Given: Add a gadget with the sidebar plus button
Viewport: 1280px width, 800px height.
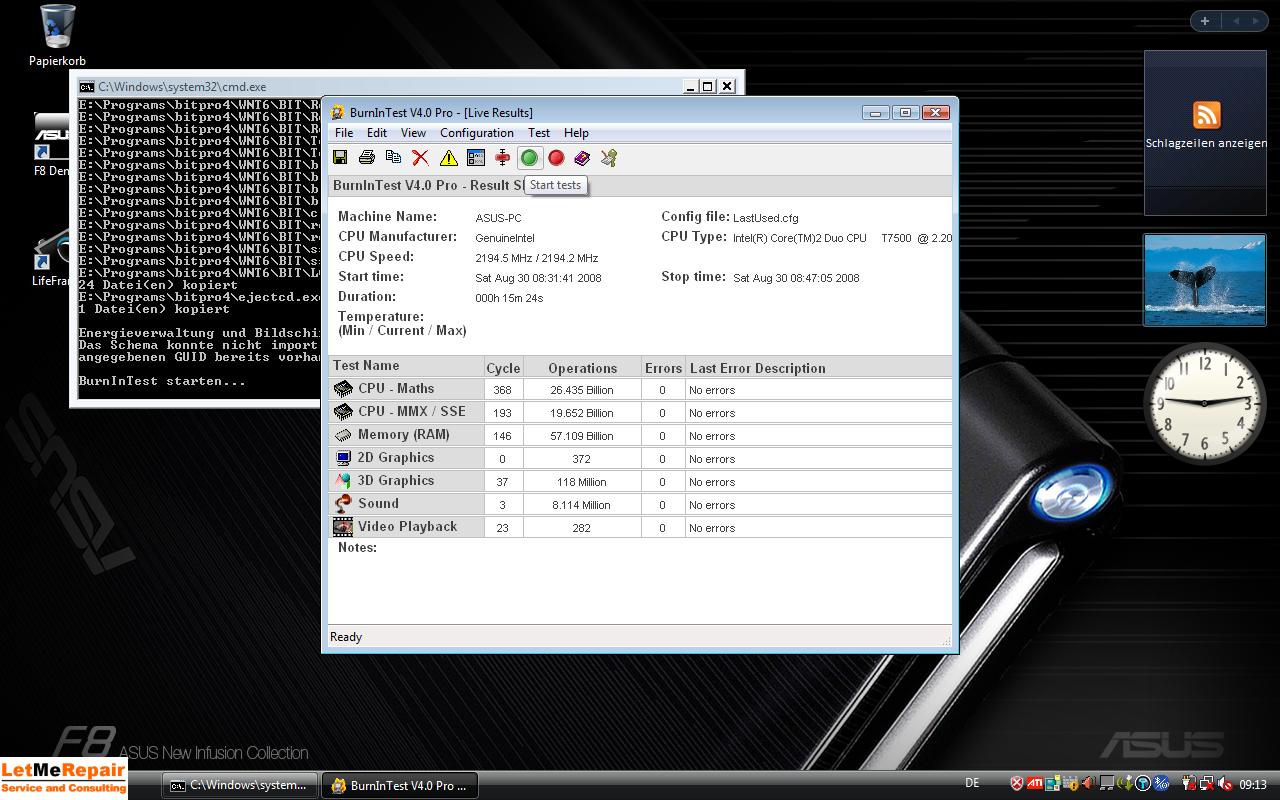Looking at the screenshot, I should coord(1205,20).
